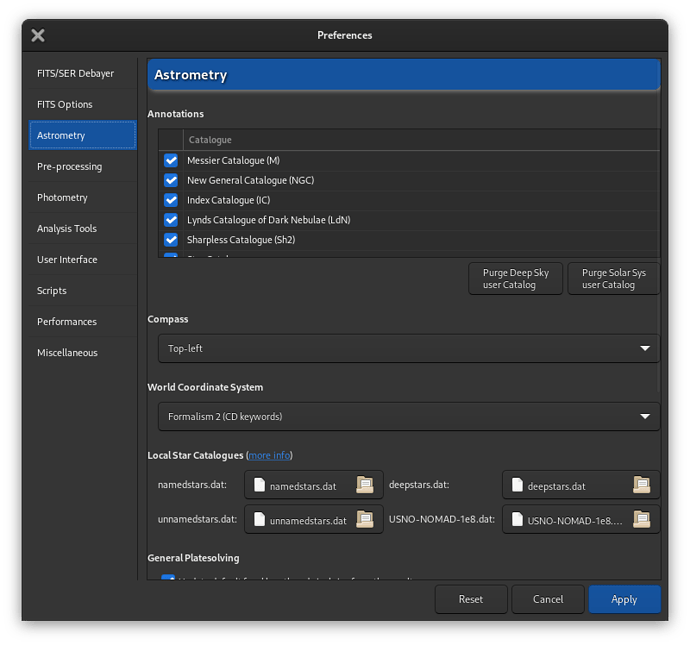Open the more info link

pyautogui.click(x=269, y=456)
